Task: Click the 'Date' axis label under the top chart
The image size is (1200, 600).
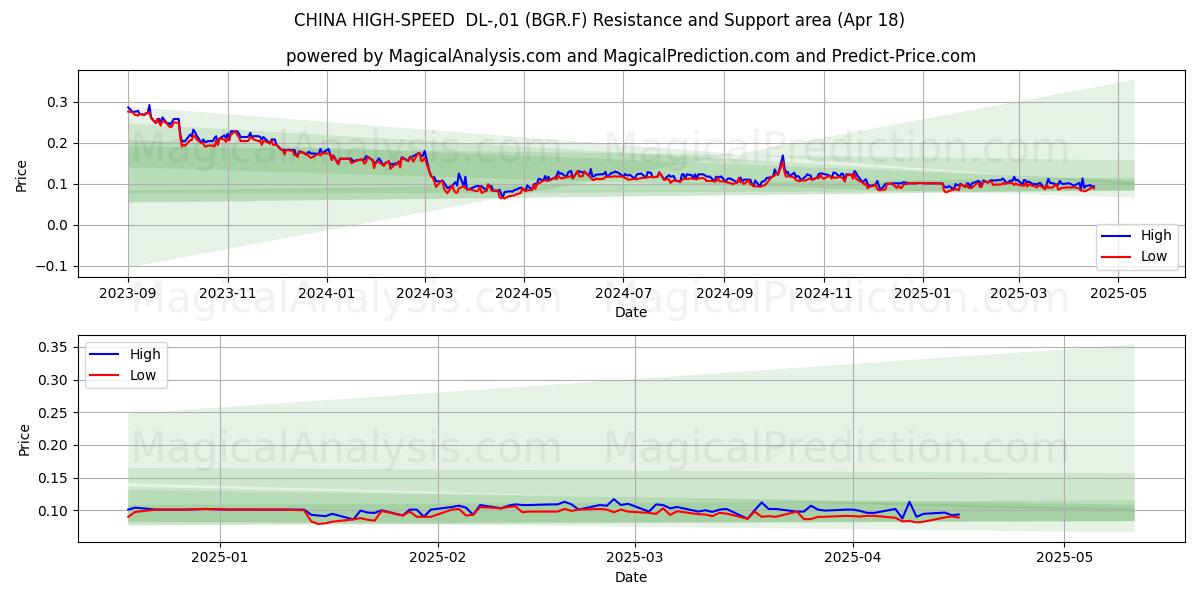Action: click(631, 312)
